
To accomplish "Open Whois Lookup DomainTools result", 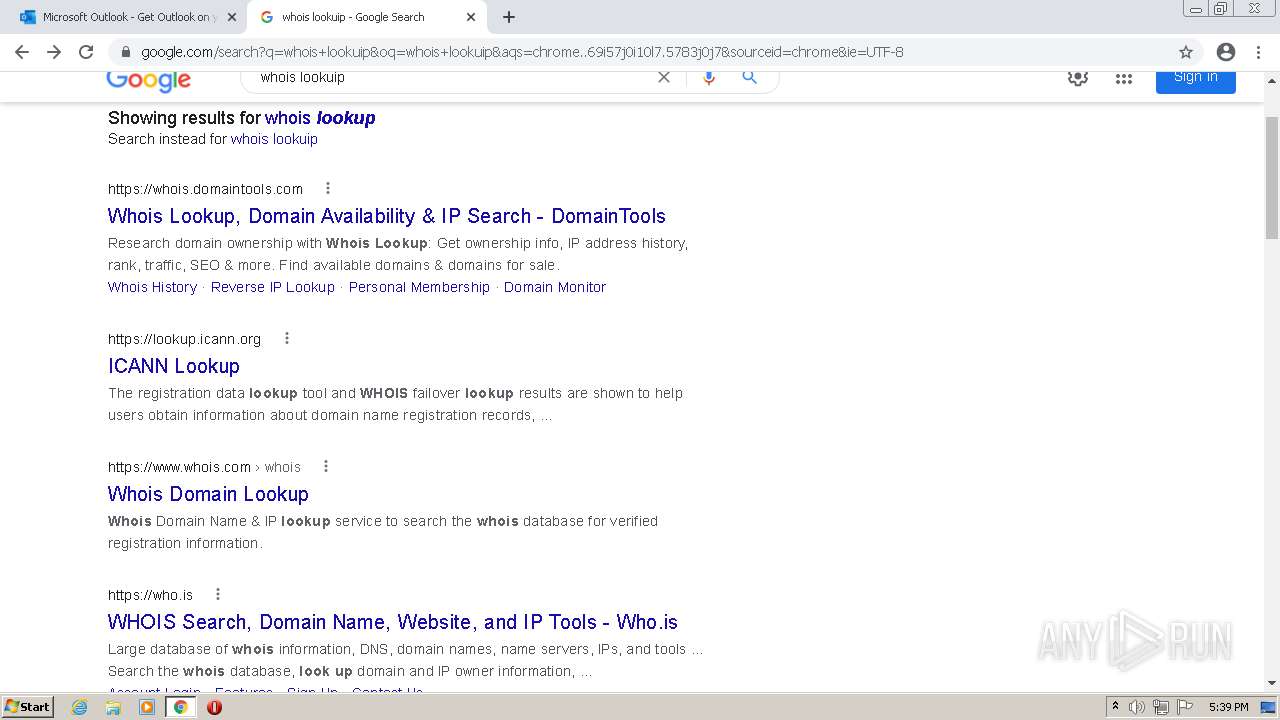I will pyautogui.click(x=387, y=216).
